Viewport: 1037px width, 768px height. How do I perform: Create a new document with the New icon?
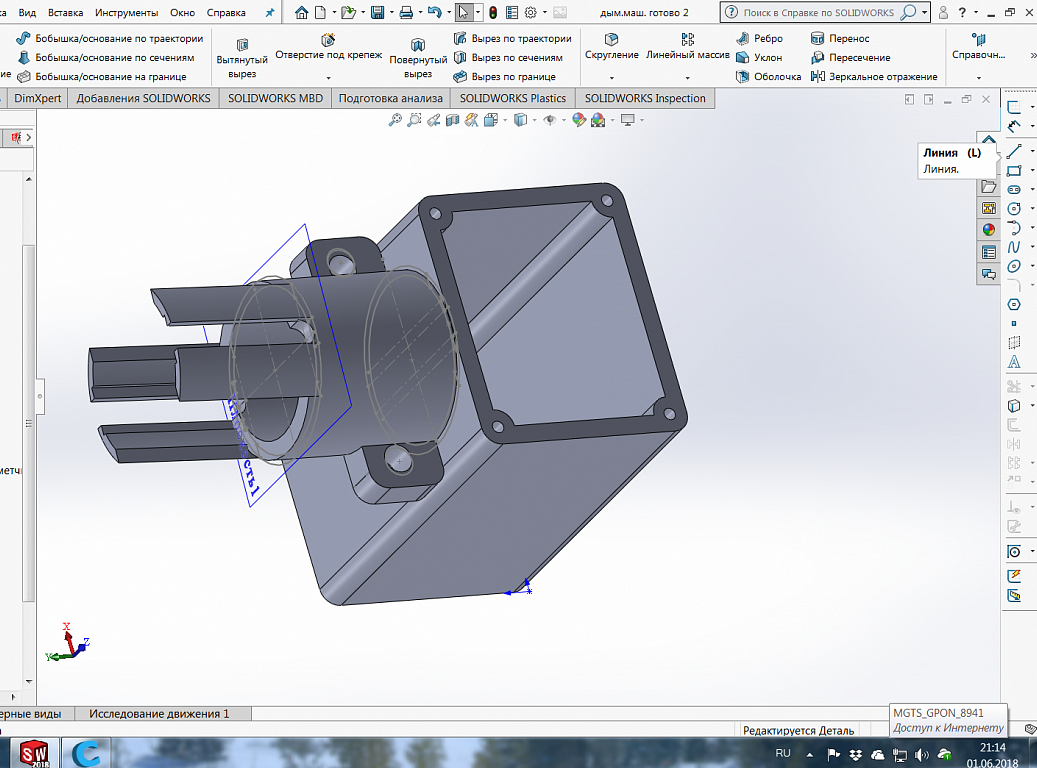tap(320, 13)
